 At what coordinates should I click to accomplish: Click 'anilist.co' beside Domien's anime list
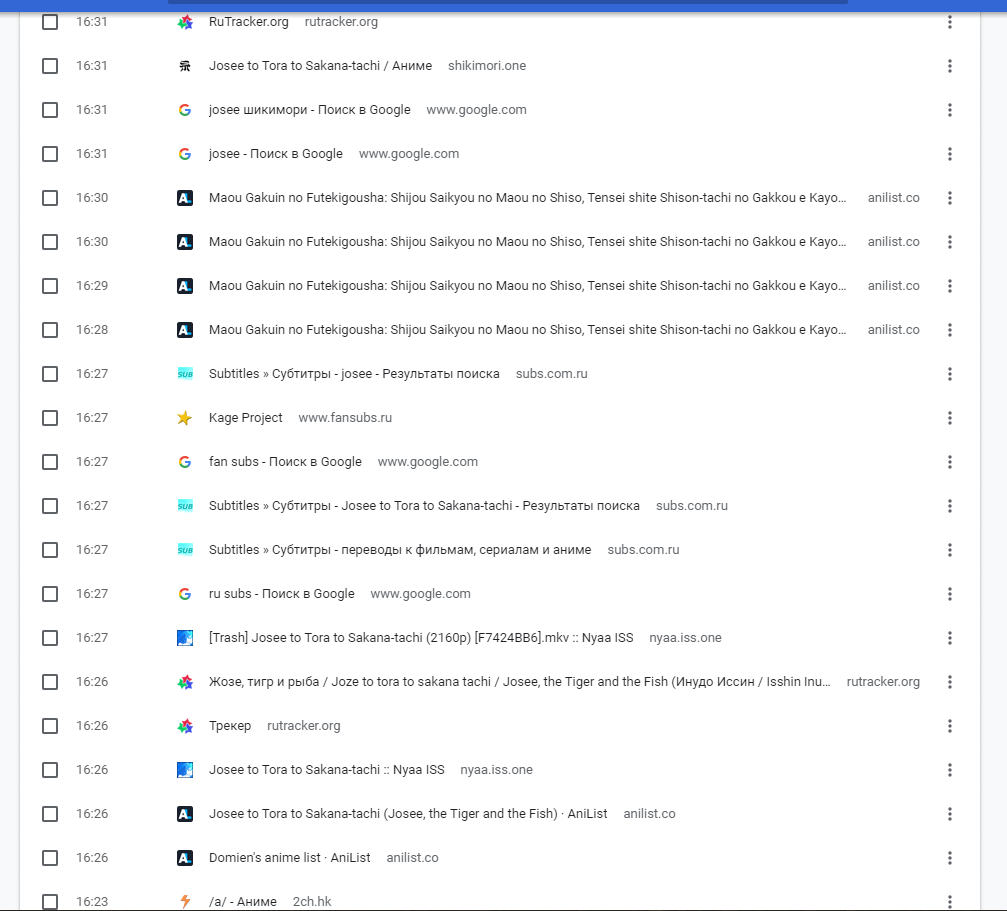click(x=412, y=858)
